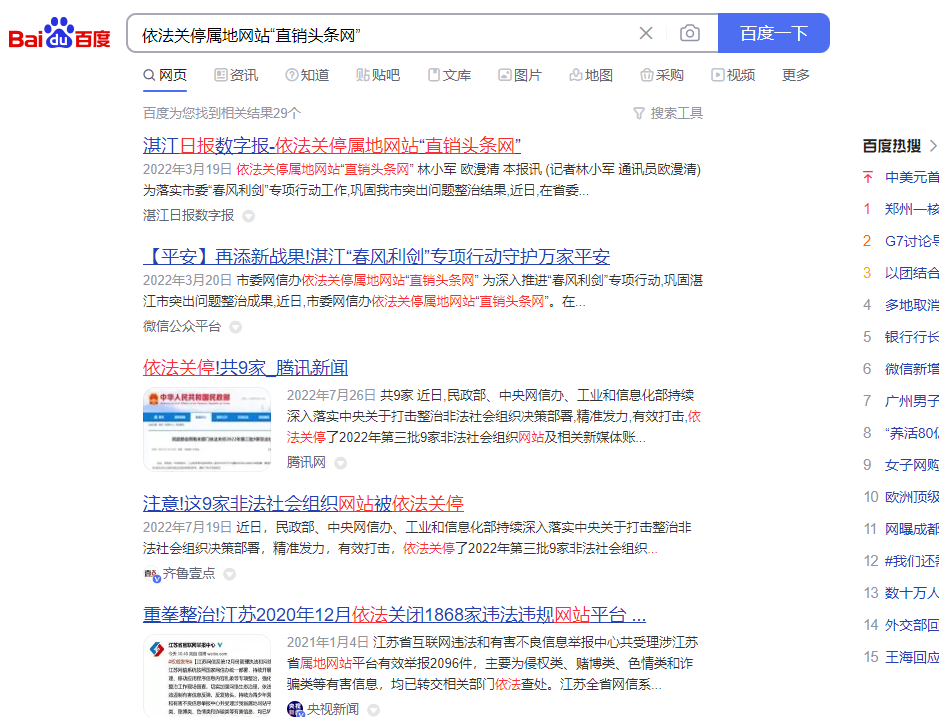Open hot search item 9 女子网购
939x717 pixels.
tap(912, 465)
